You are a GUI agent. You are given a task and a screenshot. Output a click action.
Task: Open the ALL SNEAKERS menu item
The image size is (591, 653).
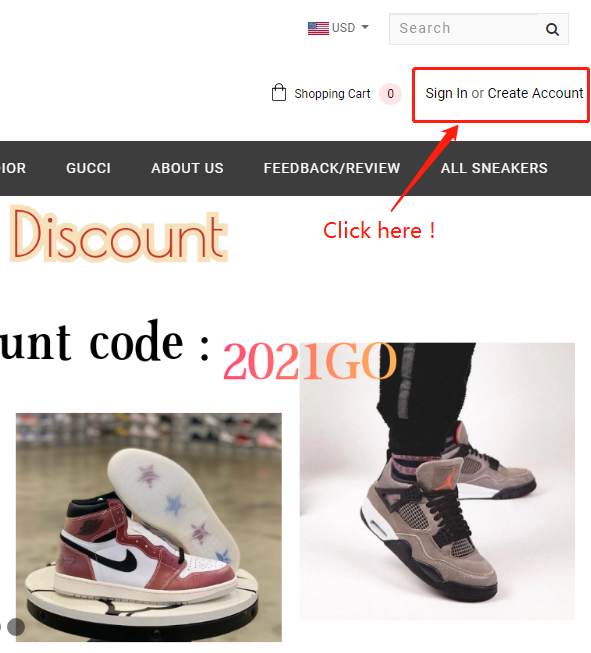494,168
